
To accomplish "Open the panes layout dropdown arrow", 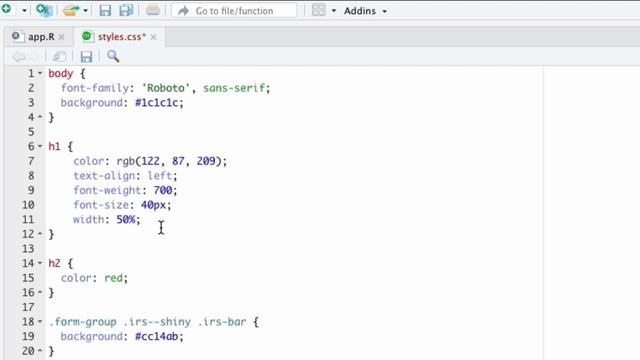I will (333, 11).
